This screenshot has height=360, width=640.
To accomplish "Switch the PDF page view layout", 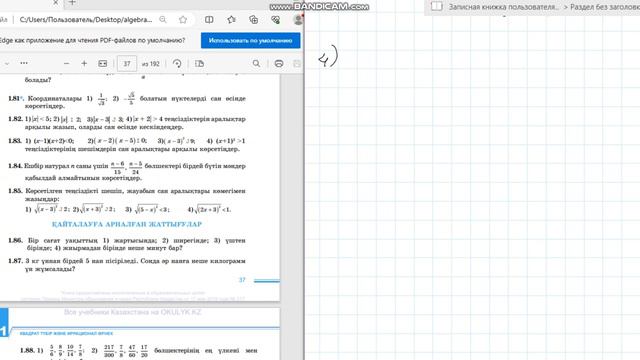I will (x=199, y=64).
